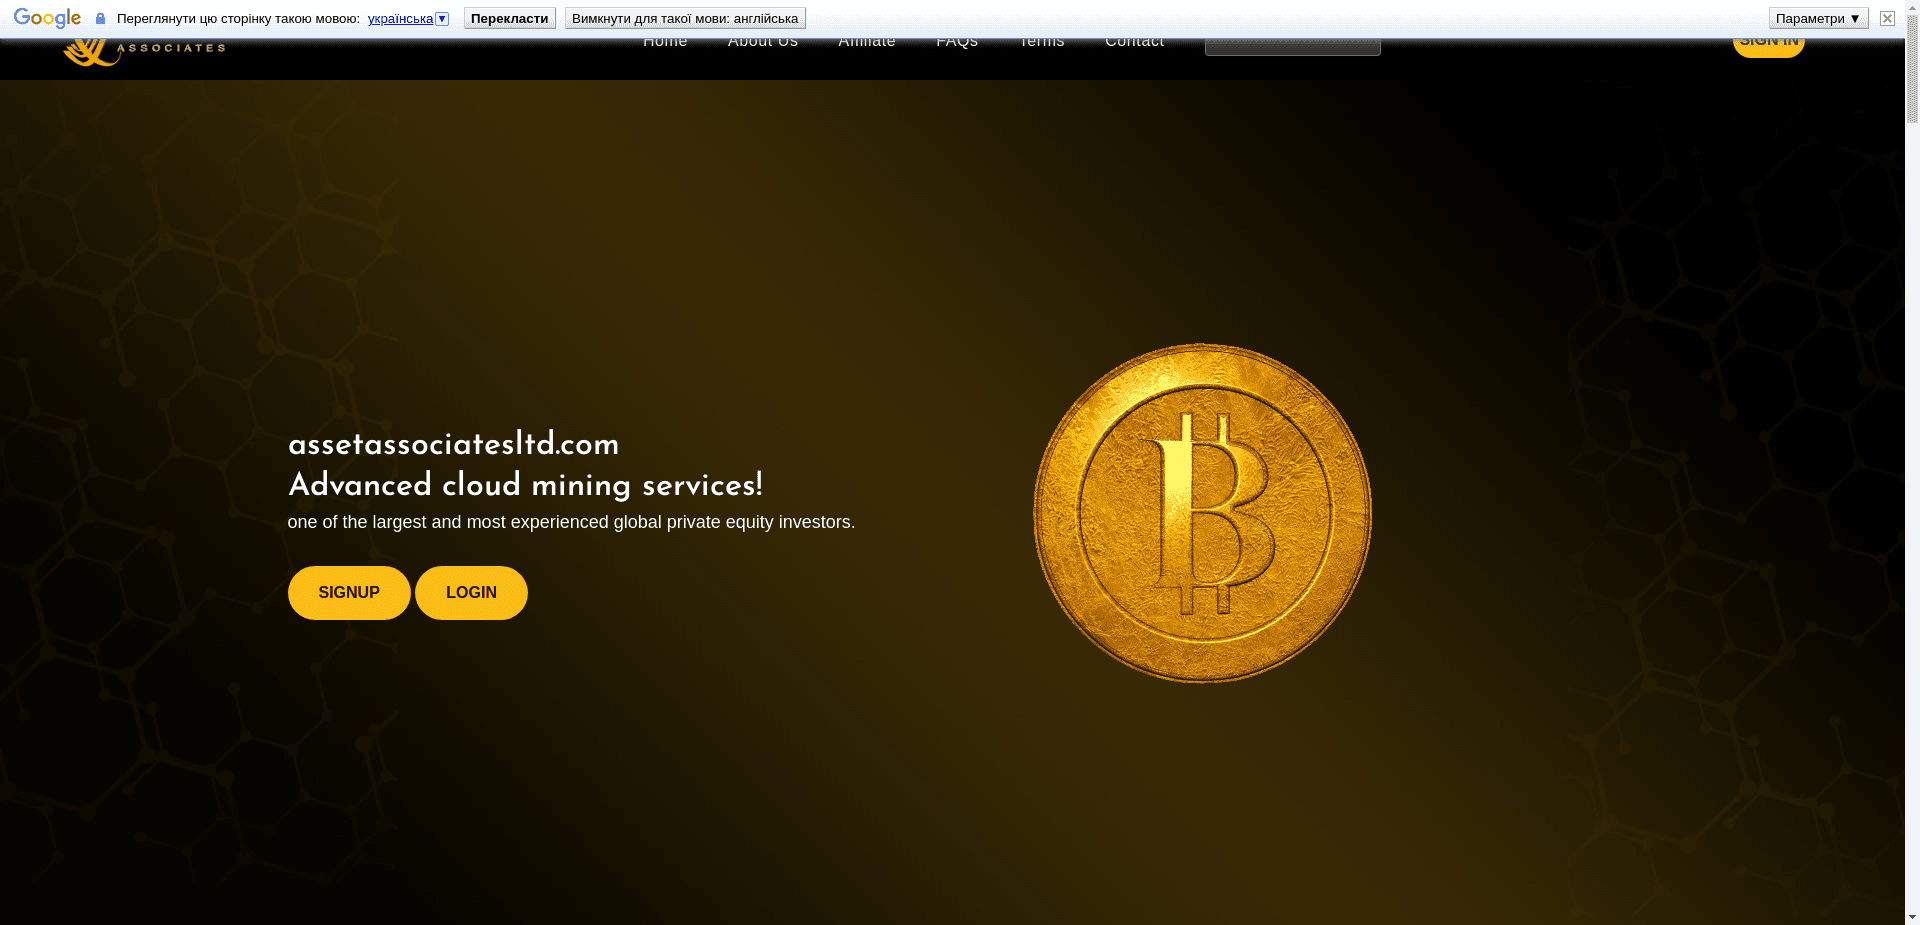Turn off translation for English button

pyautogui.click(x=684, y=19)
